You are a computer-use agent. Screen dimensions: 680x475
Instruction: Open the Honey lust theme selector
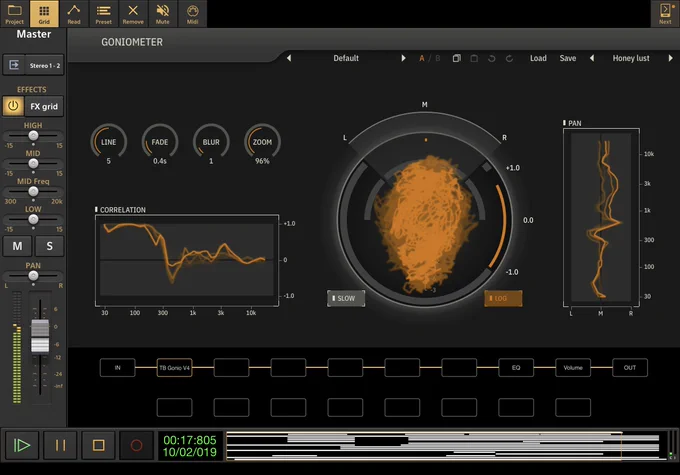point(631,58)
